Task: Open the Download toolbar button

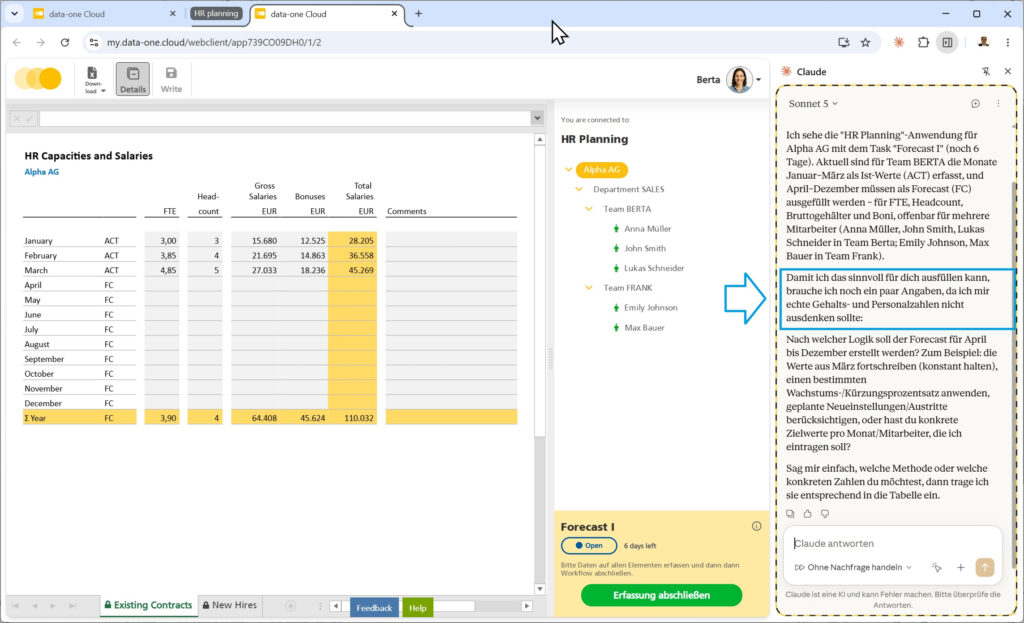Action: (94, 79)
